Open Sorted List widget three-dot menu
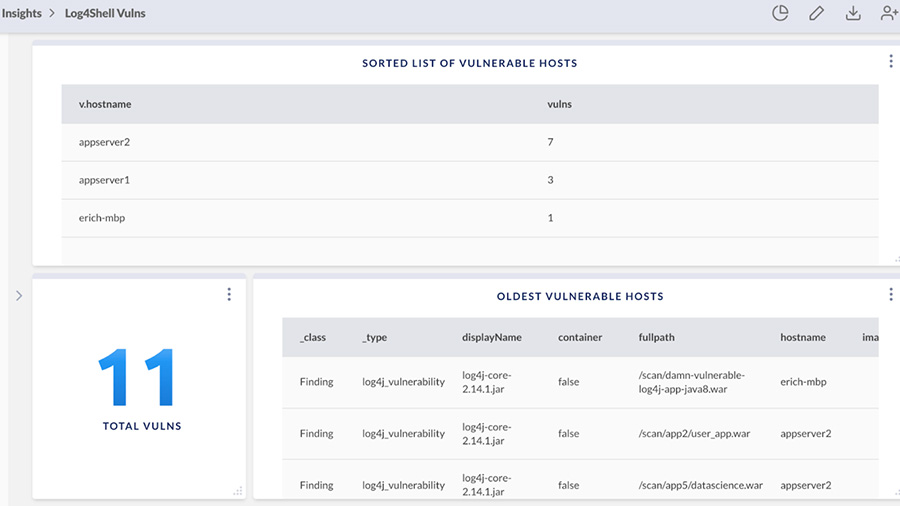Image resolution: width=900 pixels, height=506 pixels. pyautogui.click(x=891, y=61)
